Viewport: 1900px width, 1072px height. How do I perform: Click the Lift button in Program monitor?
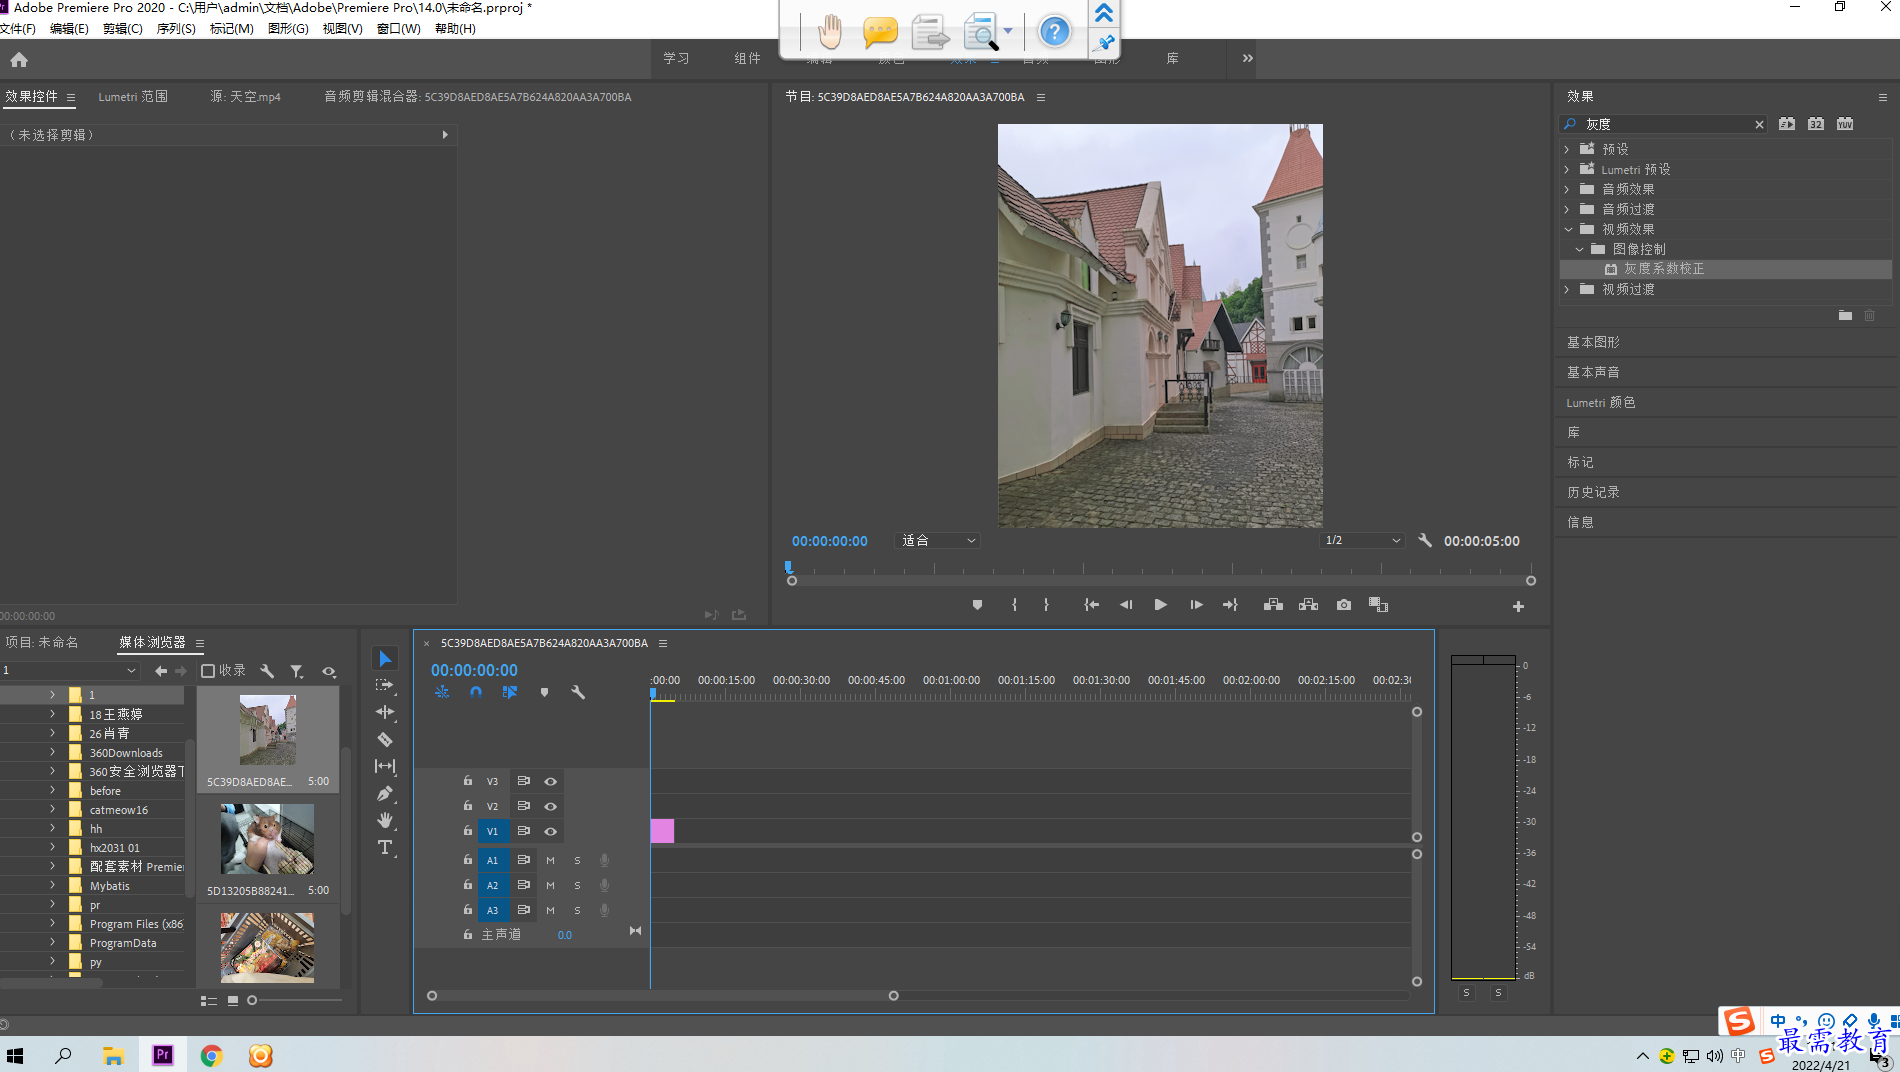tap(1273, 605)
